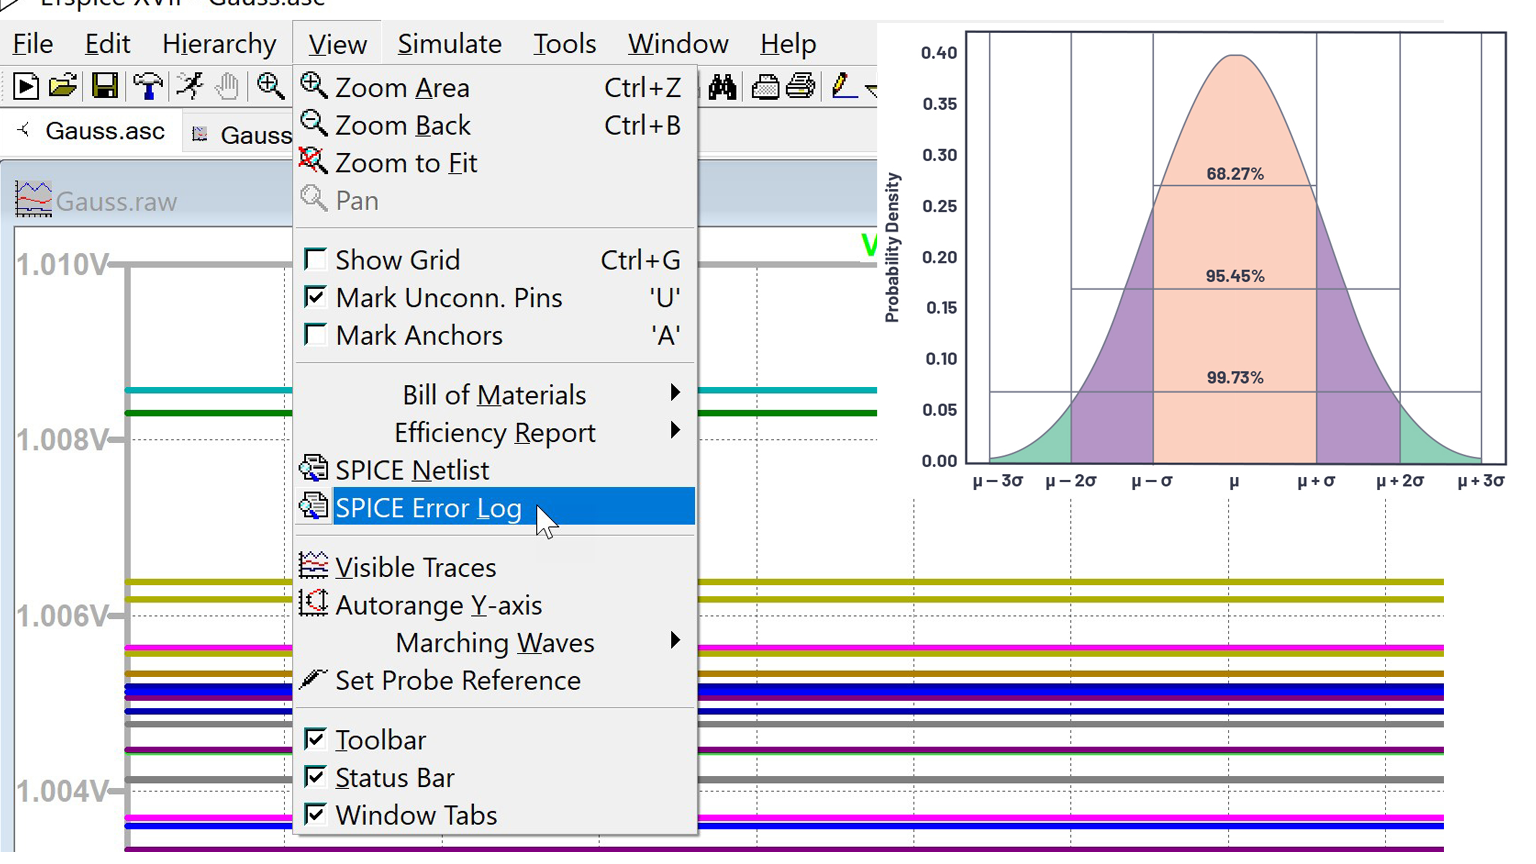Click the New Schematic toolbar icon
The height and width of the screenshot is (864, 1536).
tap(26, 87)
